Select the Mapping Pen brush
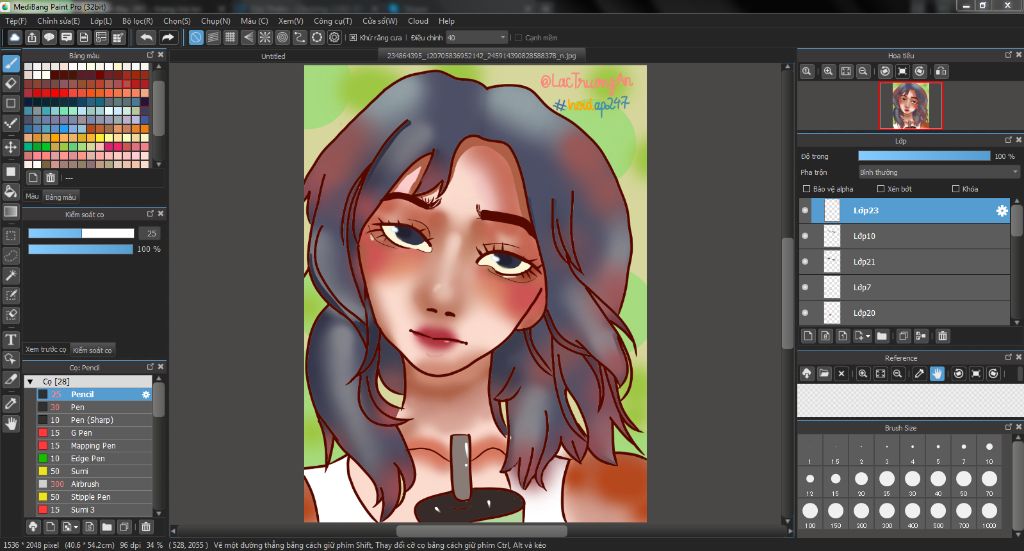The width and height of the screenshot is (1024, 551). [94, 445]
